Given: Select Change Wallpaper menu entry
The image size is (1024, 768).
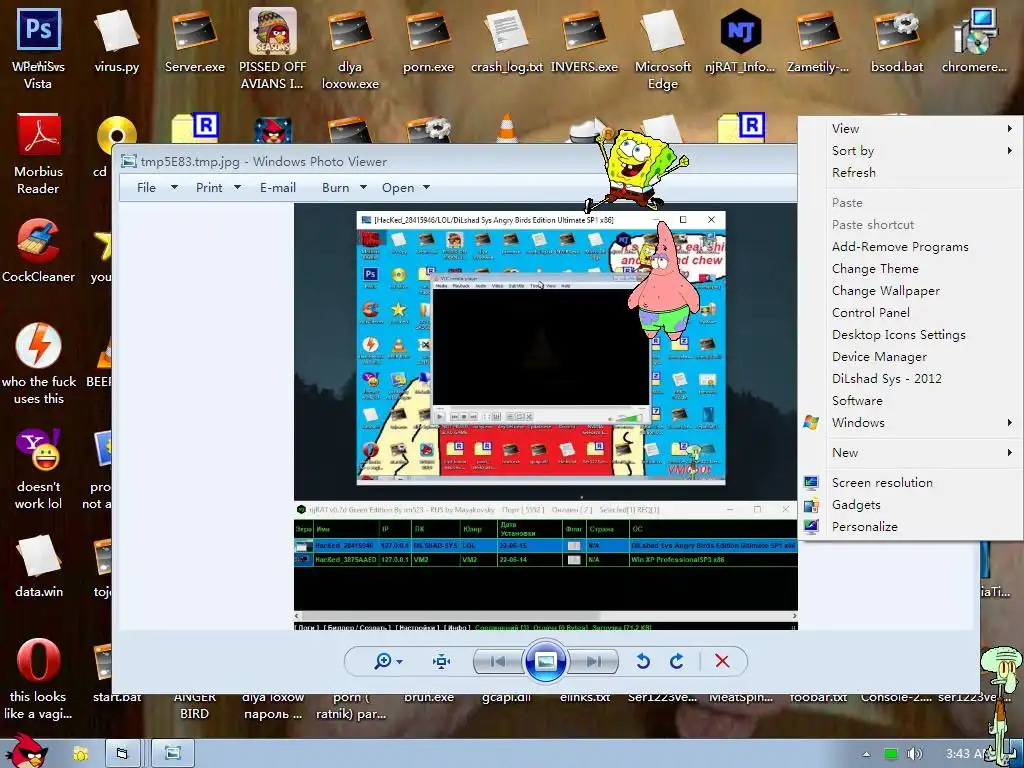Looking at the screenshot, I should pyautogui.click(x=911, y=291).
